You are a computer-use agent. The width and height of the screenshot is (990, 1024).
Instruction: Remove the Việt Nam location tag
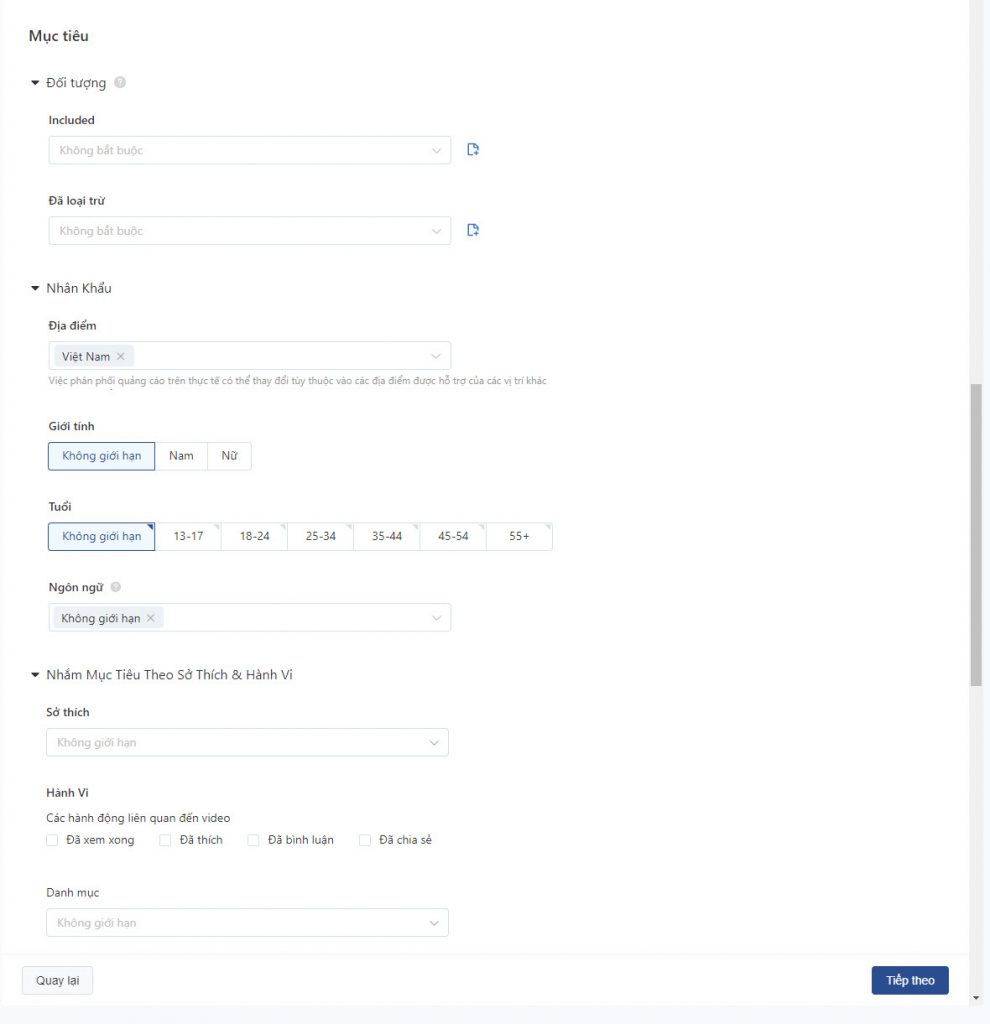click(x=120, y=356)
